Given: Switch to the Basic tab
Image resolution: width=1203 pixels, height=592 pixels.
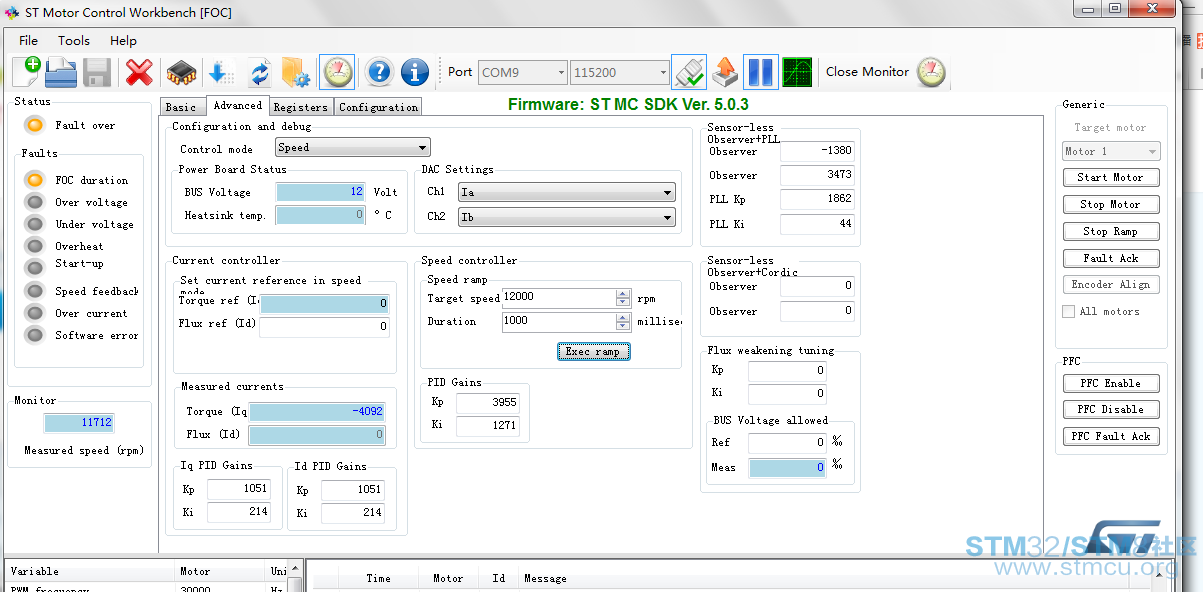Looking at the screenshot, I should (181, 107).
